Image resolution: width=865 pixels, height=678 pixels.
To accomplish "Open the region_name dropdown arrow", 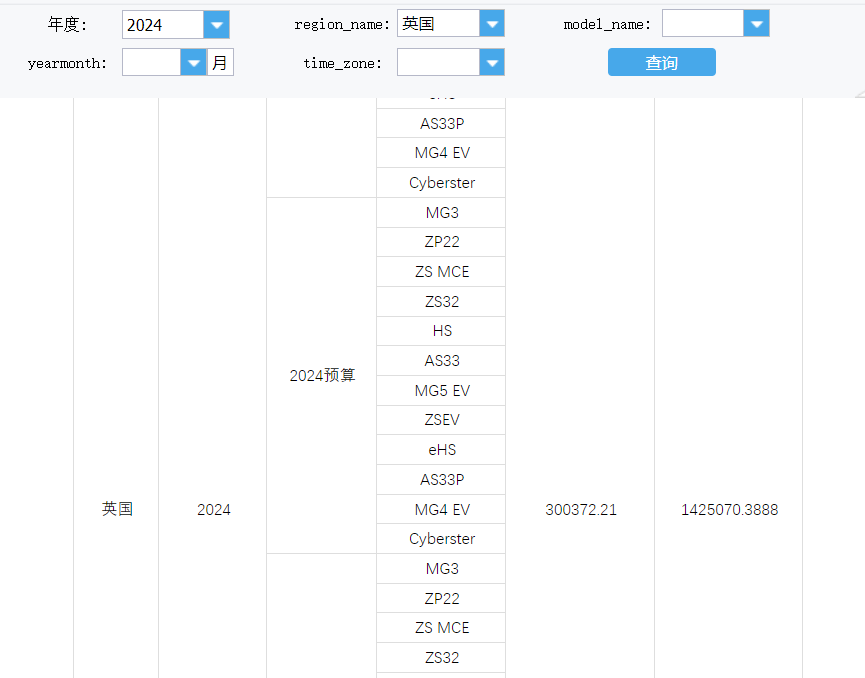I will [492, 24].
